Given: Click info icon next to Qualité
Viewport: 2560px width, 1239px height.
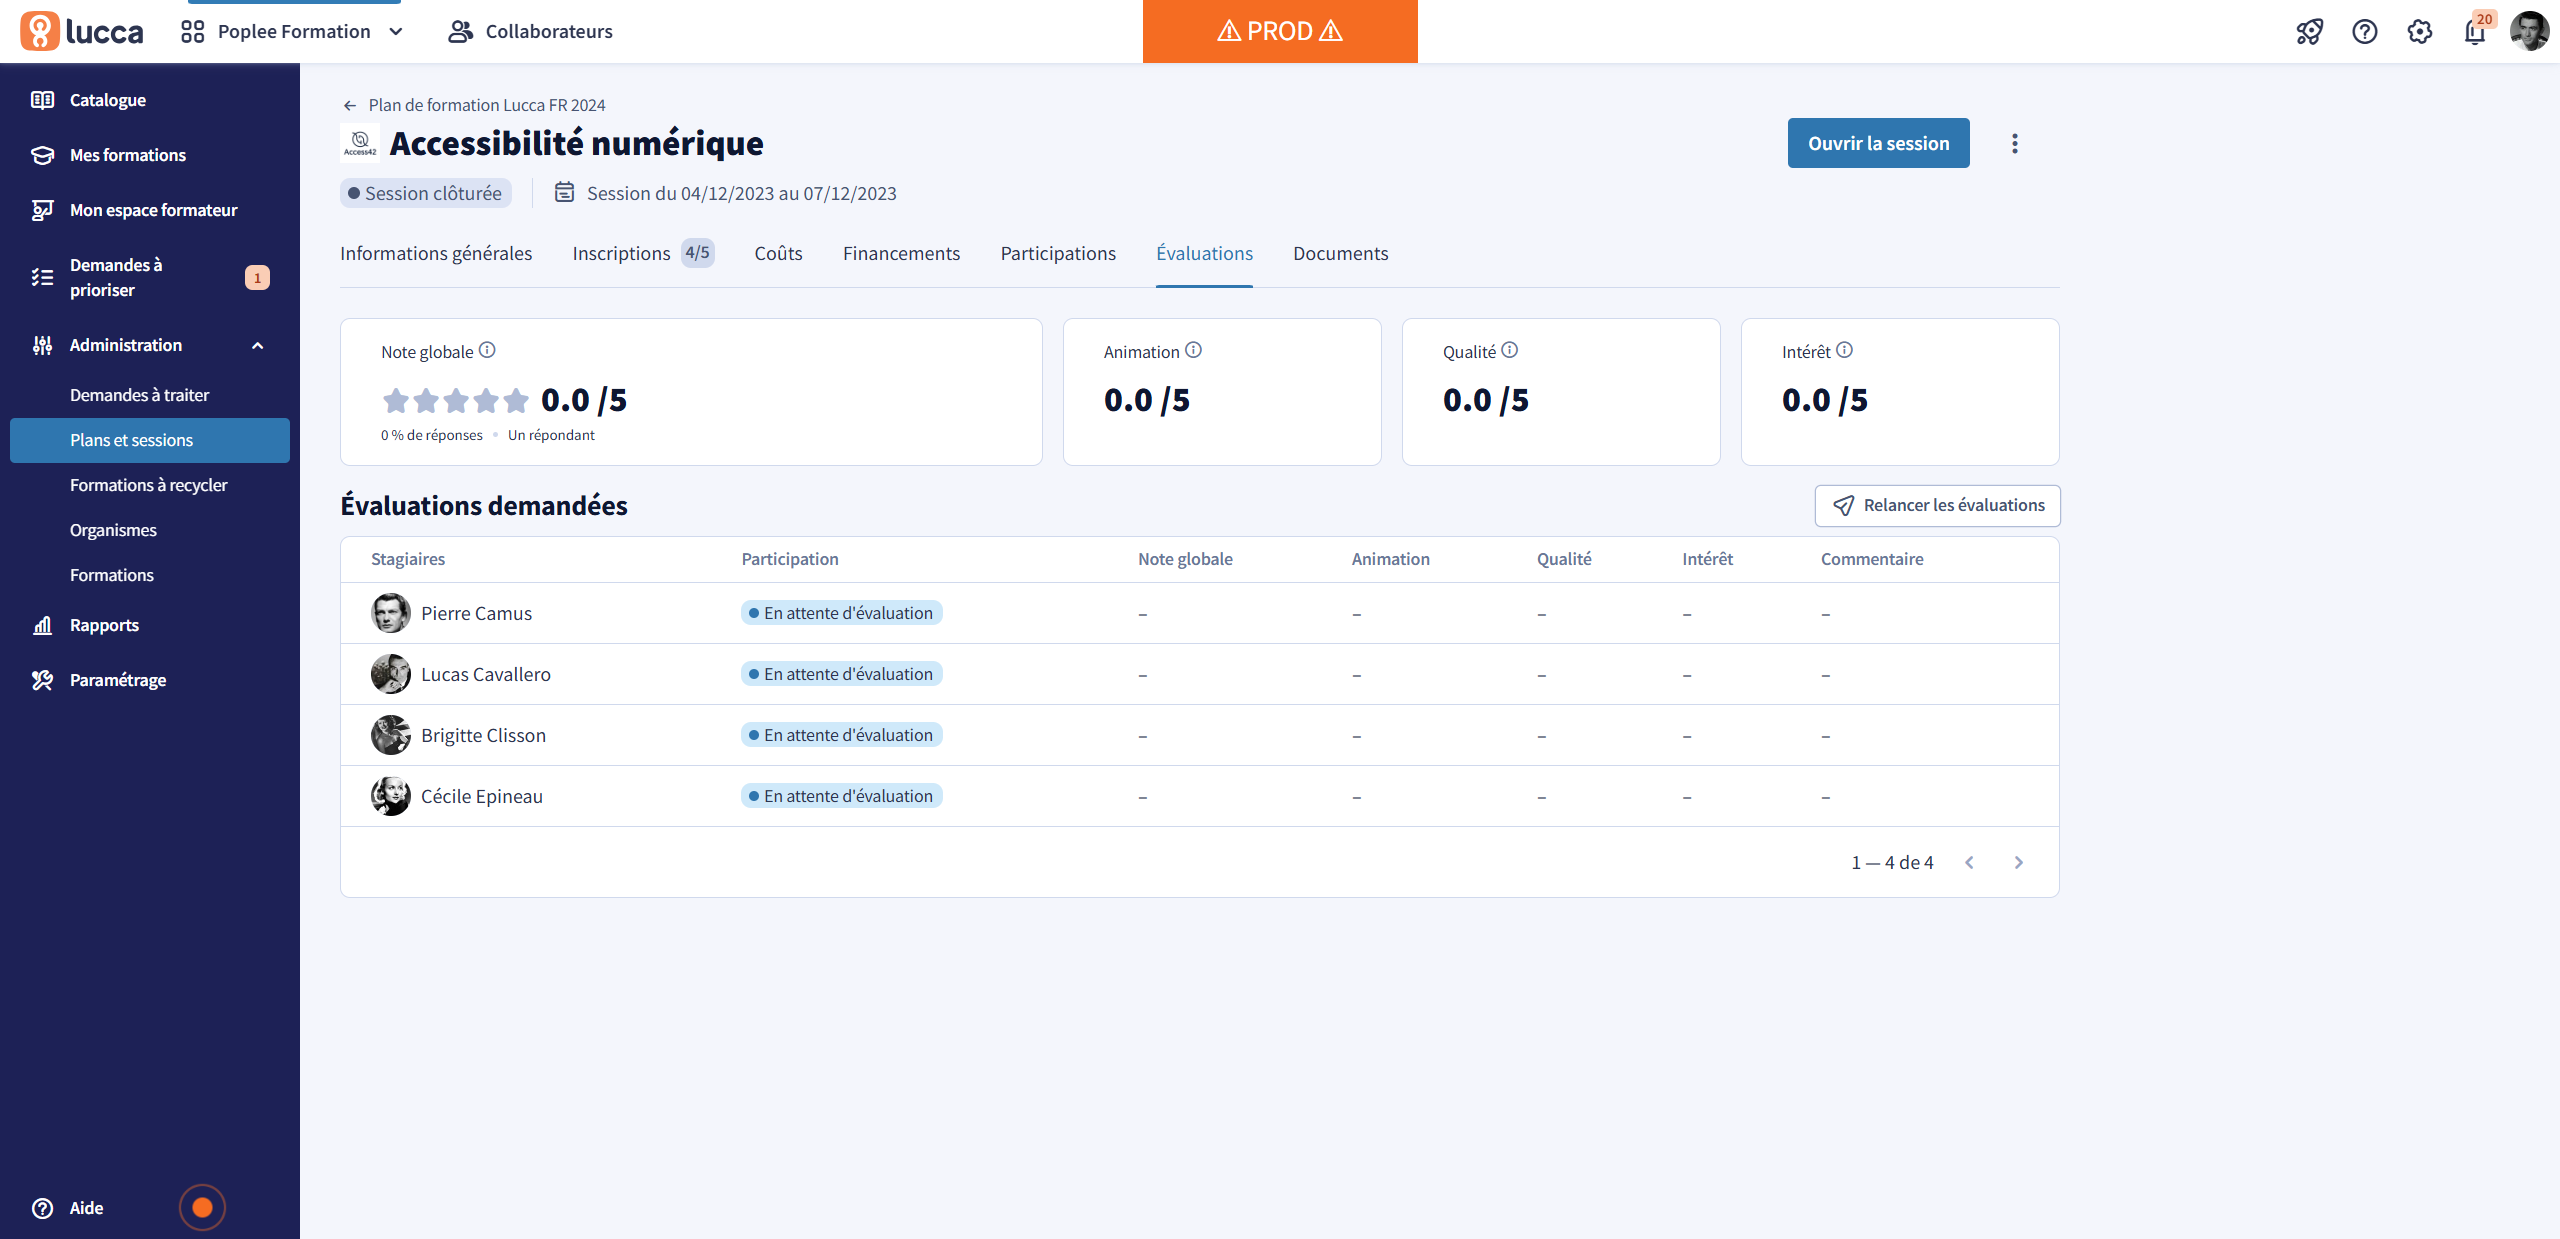Looking at the screenshot, I should pyautogui.click(x=1510, y=350).
